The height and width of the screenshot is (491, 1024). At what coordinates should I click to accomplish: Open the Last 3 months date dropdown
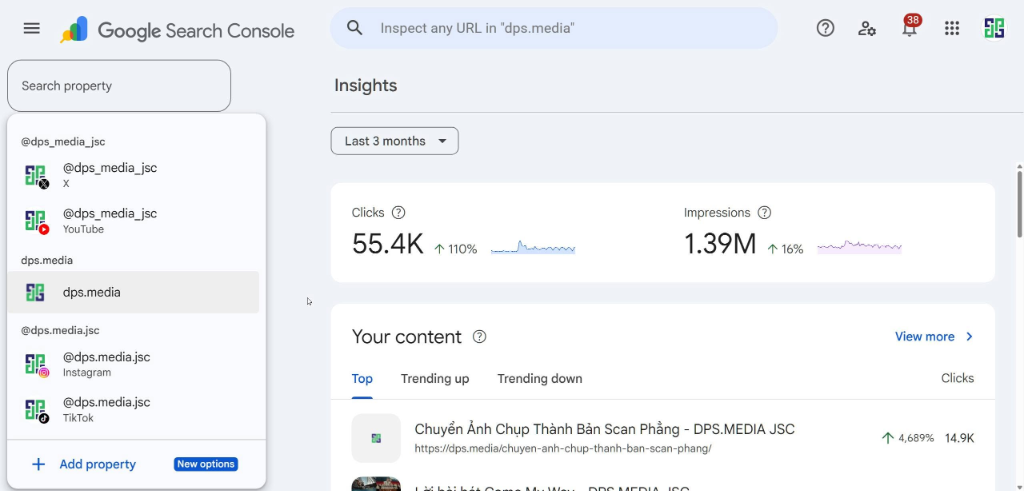coord(394,141)
